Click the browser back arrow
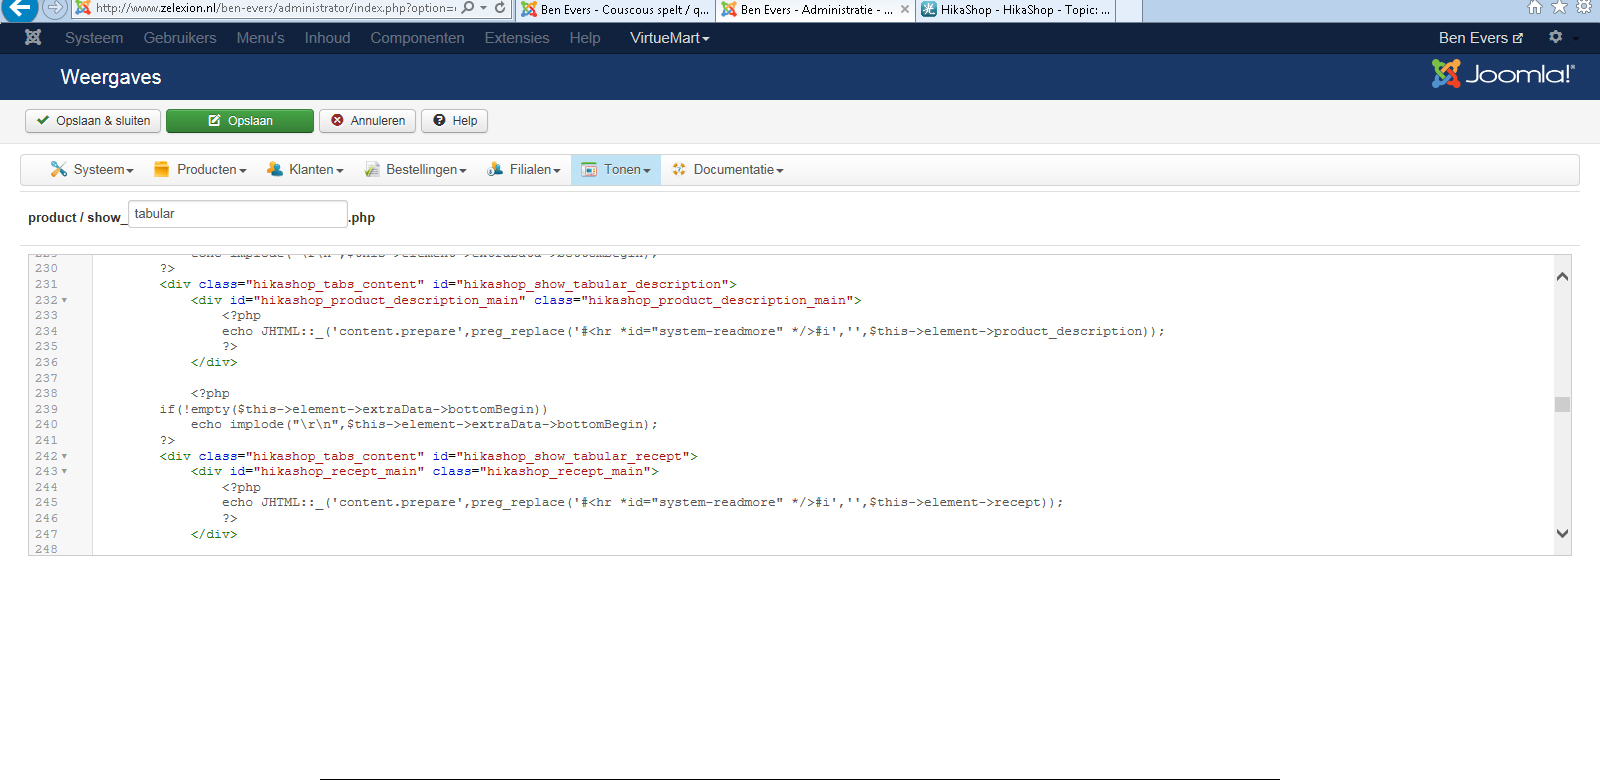The height and width of the screenshot is (780, 1600). coord(20,9)
